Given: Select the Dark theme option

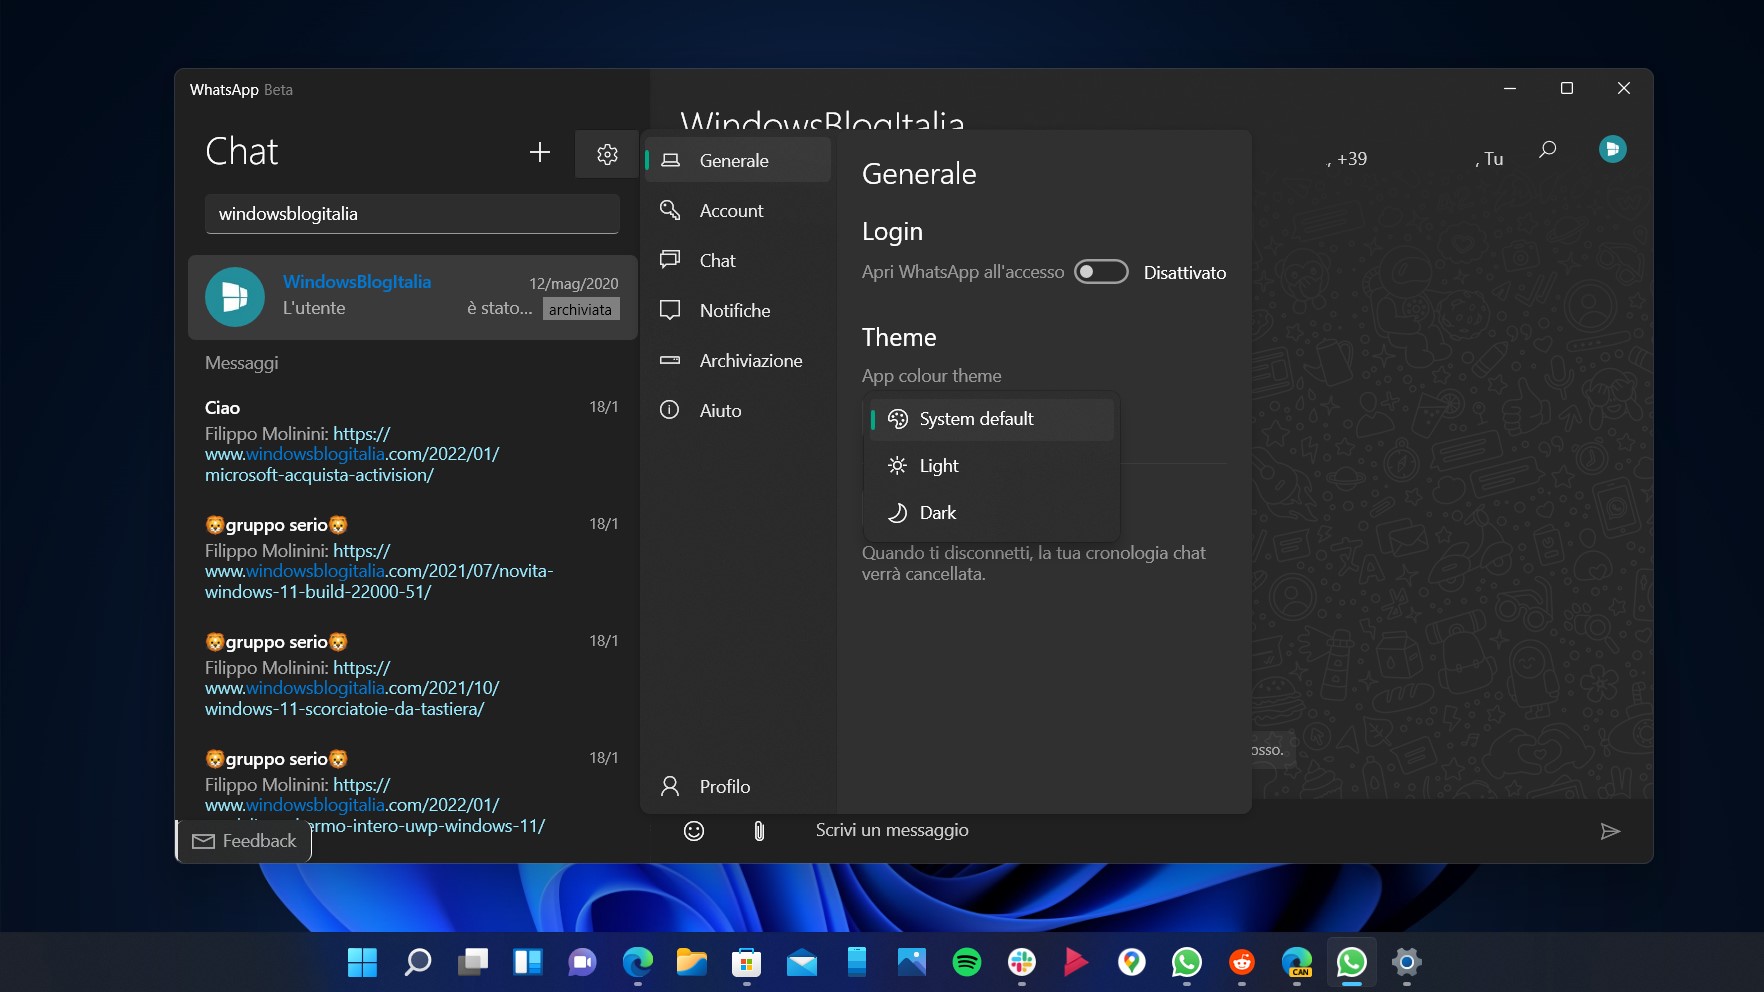Looking at the screenshot, I should click(x=991, y=513).
